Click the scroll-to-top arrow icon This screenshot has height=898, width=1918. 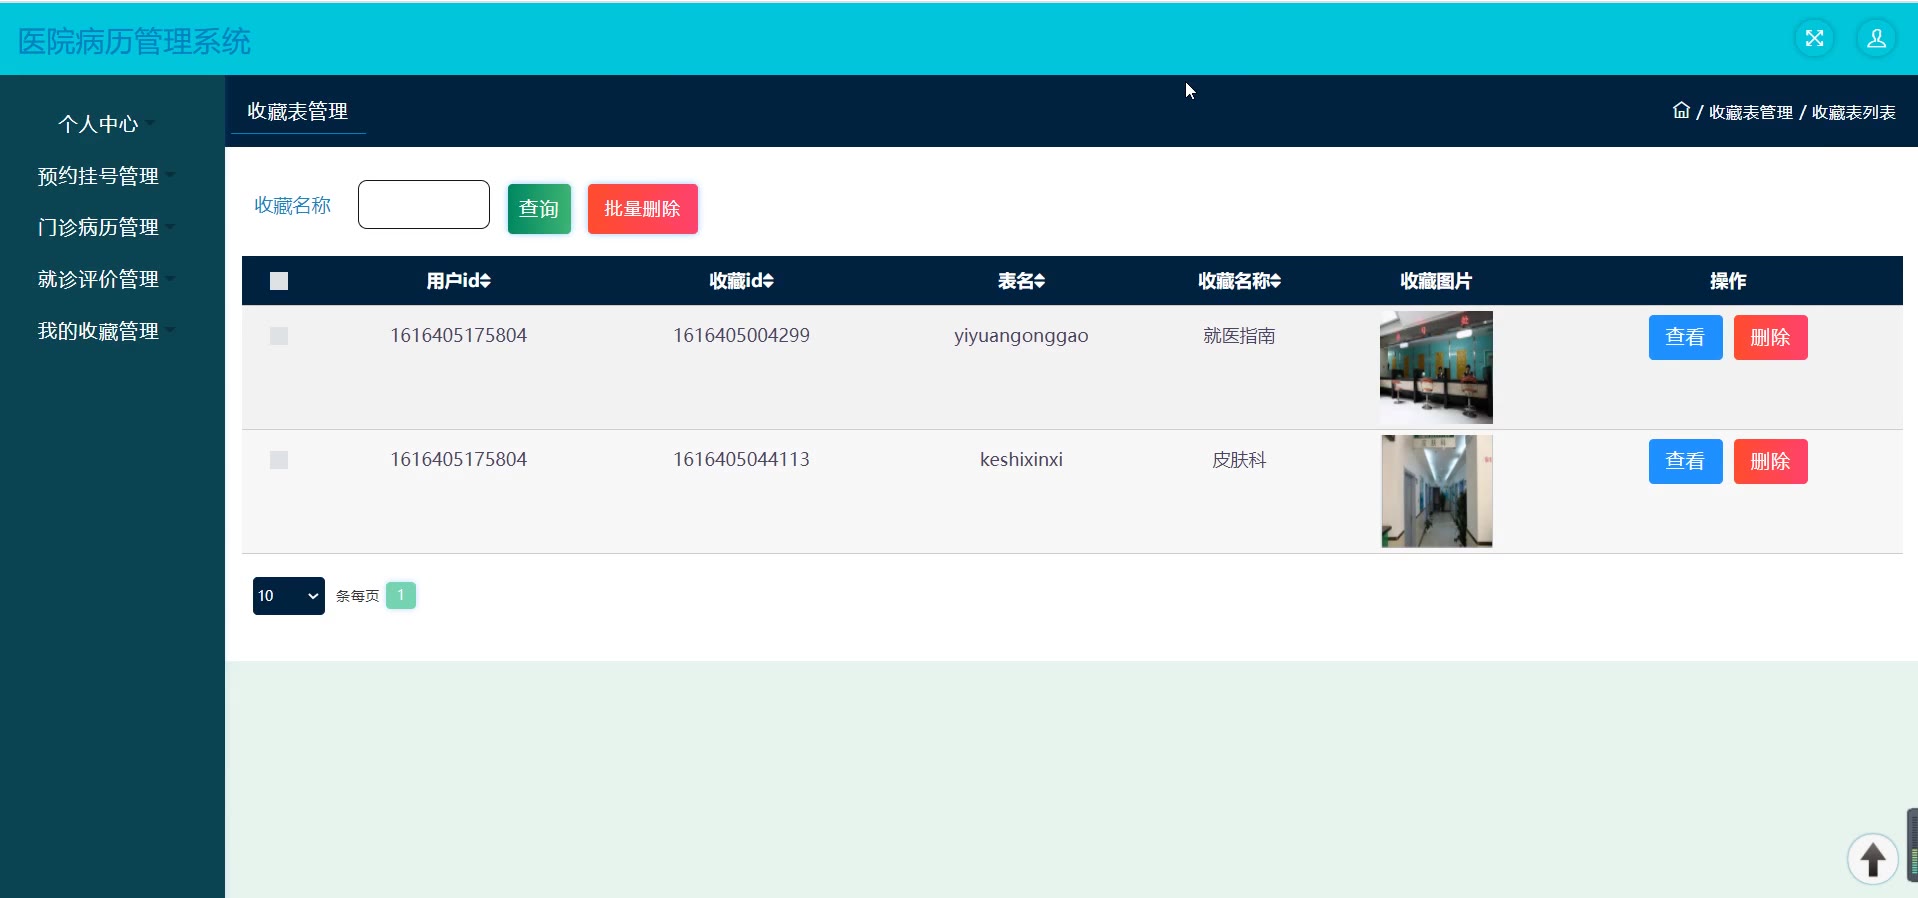(x=1872, y=859)
